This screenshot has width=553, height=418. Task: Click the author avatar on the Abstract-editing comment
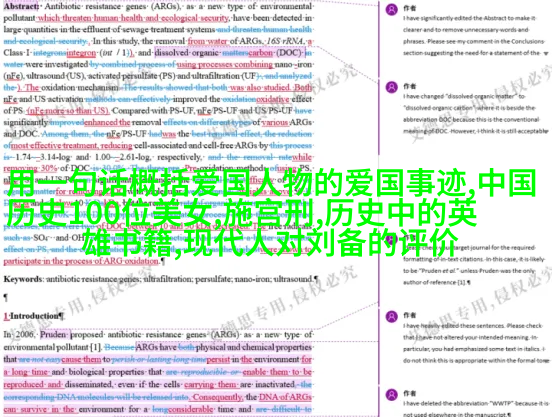[x=391, y=10]
